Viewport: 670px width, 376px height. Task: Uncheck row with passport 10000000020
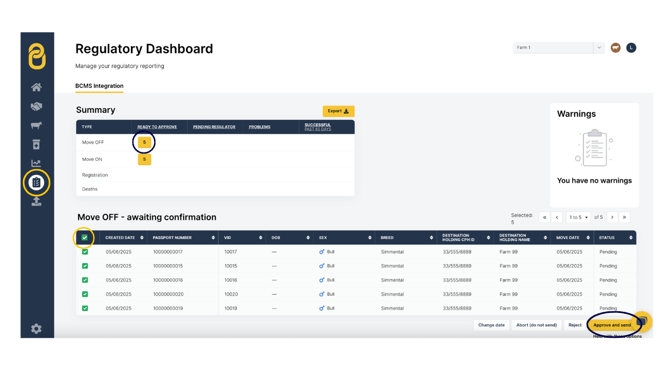coord(85,294)
